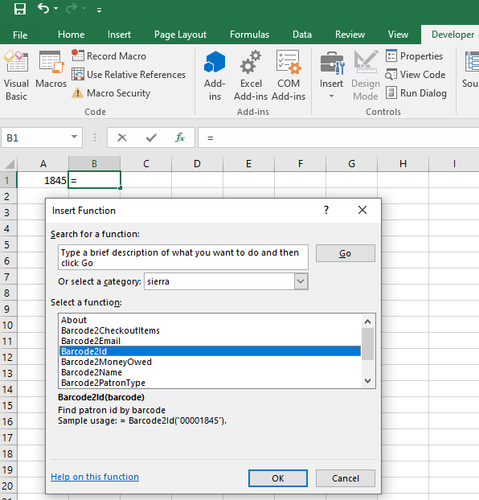Select About in function list
The image size is (479, 500).
[210, 320]
